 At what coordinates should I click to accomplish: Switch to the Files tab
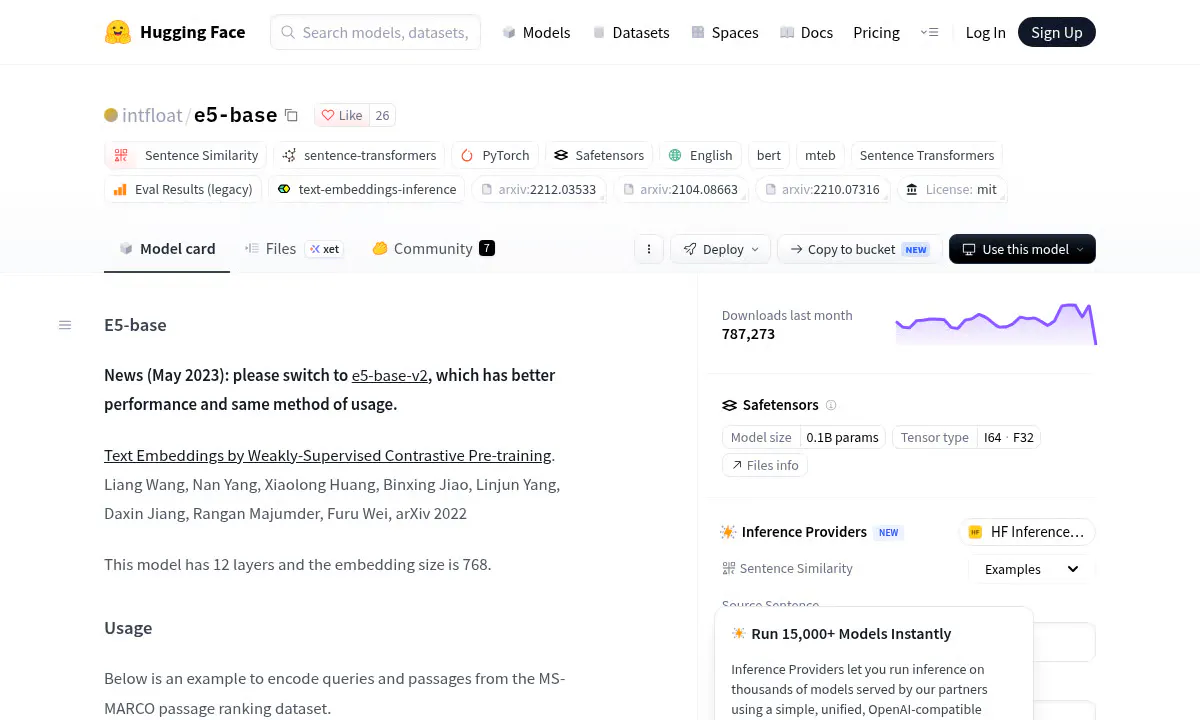pyautogui.click(x=294, y=249)
